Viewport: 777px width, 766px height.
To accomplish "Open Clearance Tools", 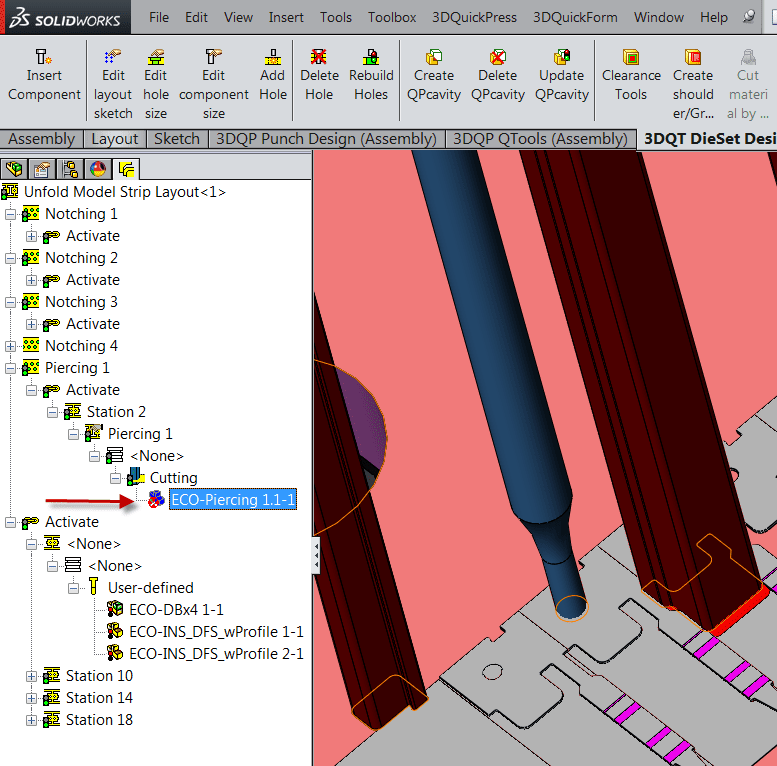I will [631, 75].
